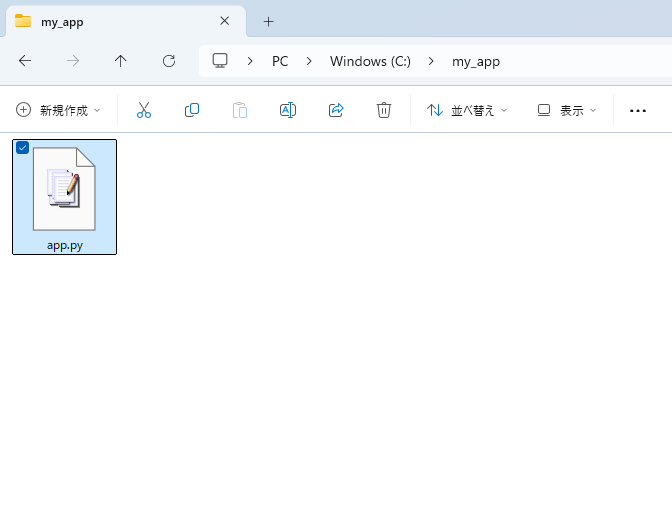Click the Paste clipboard icon

pos(240,110)
